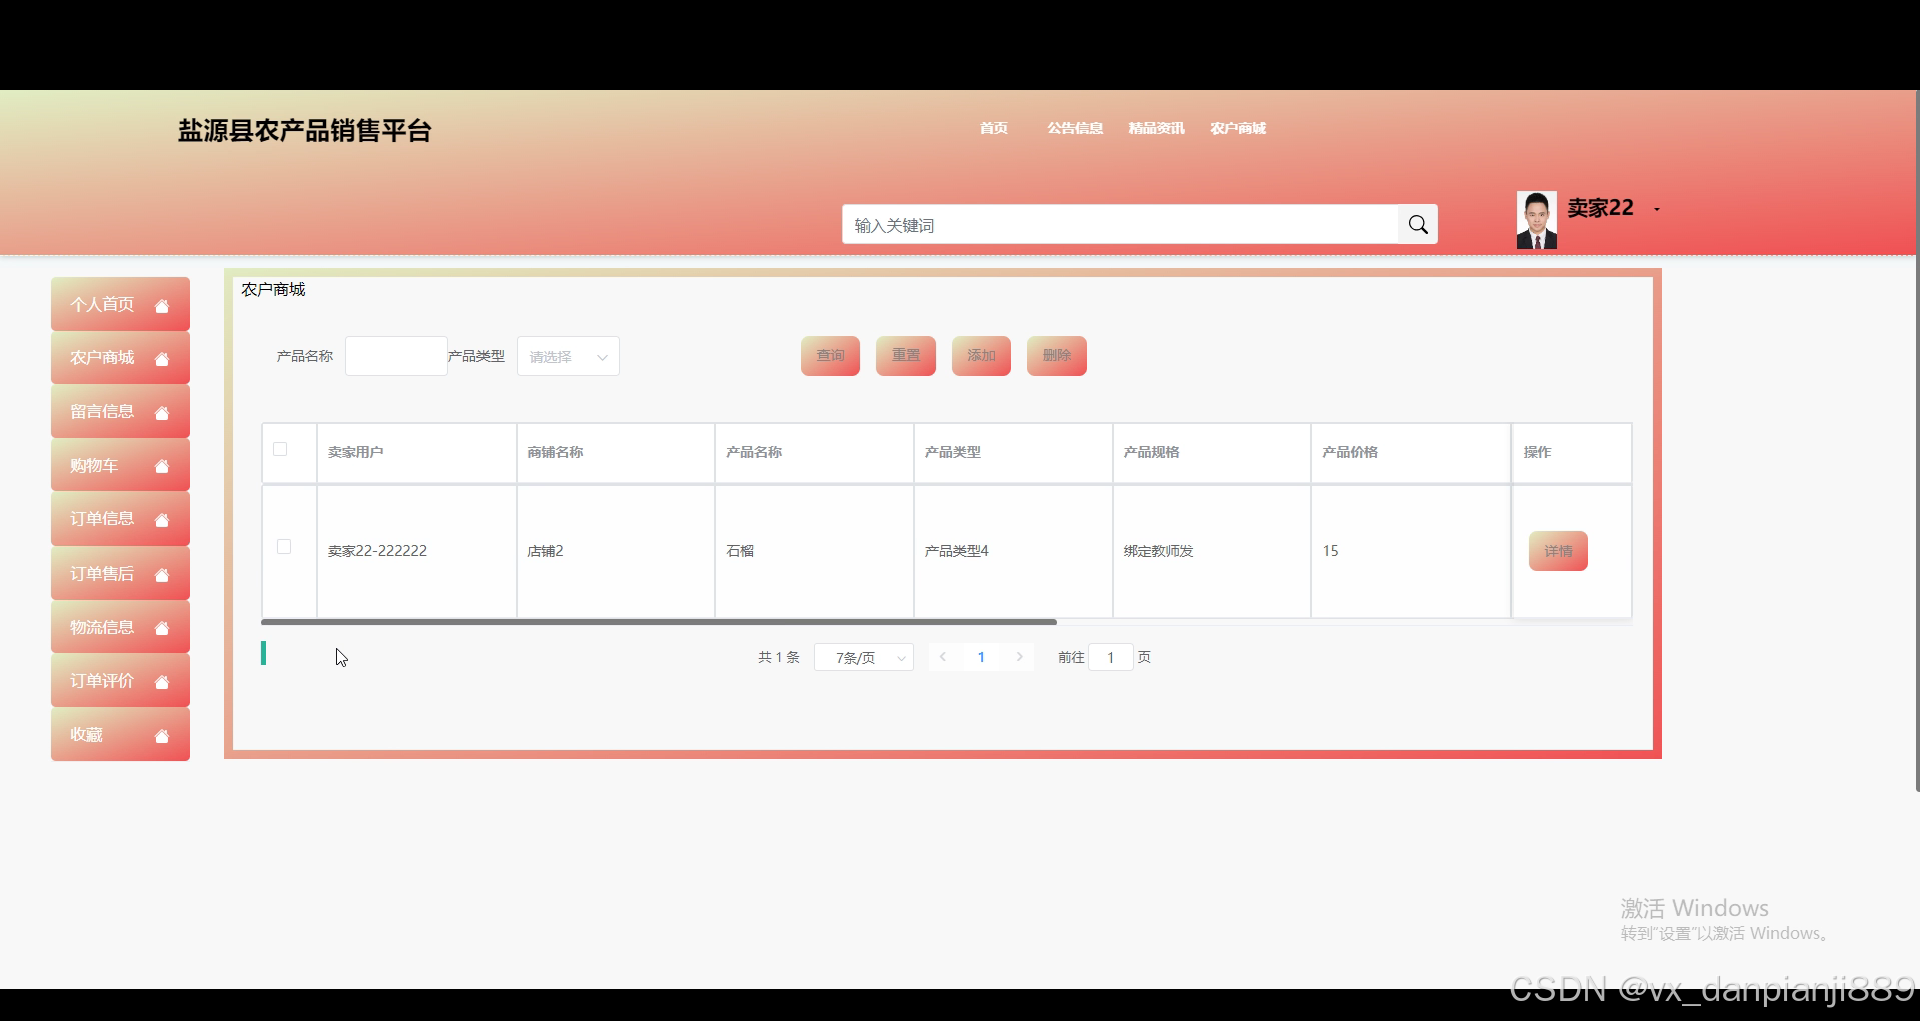Open 订单信息 sidebar entry

120,518
